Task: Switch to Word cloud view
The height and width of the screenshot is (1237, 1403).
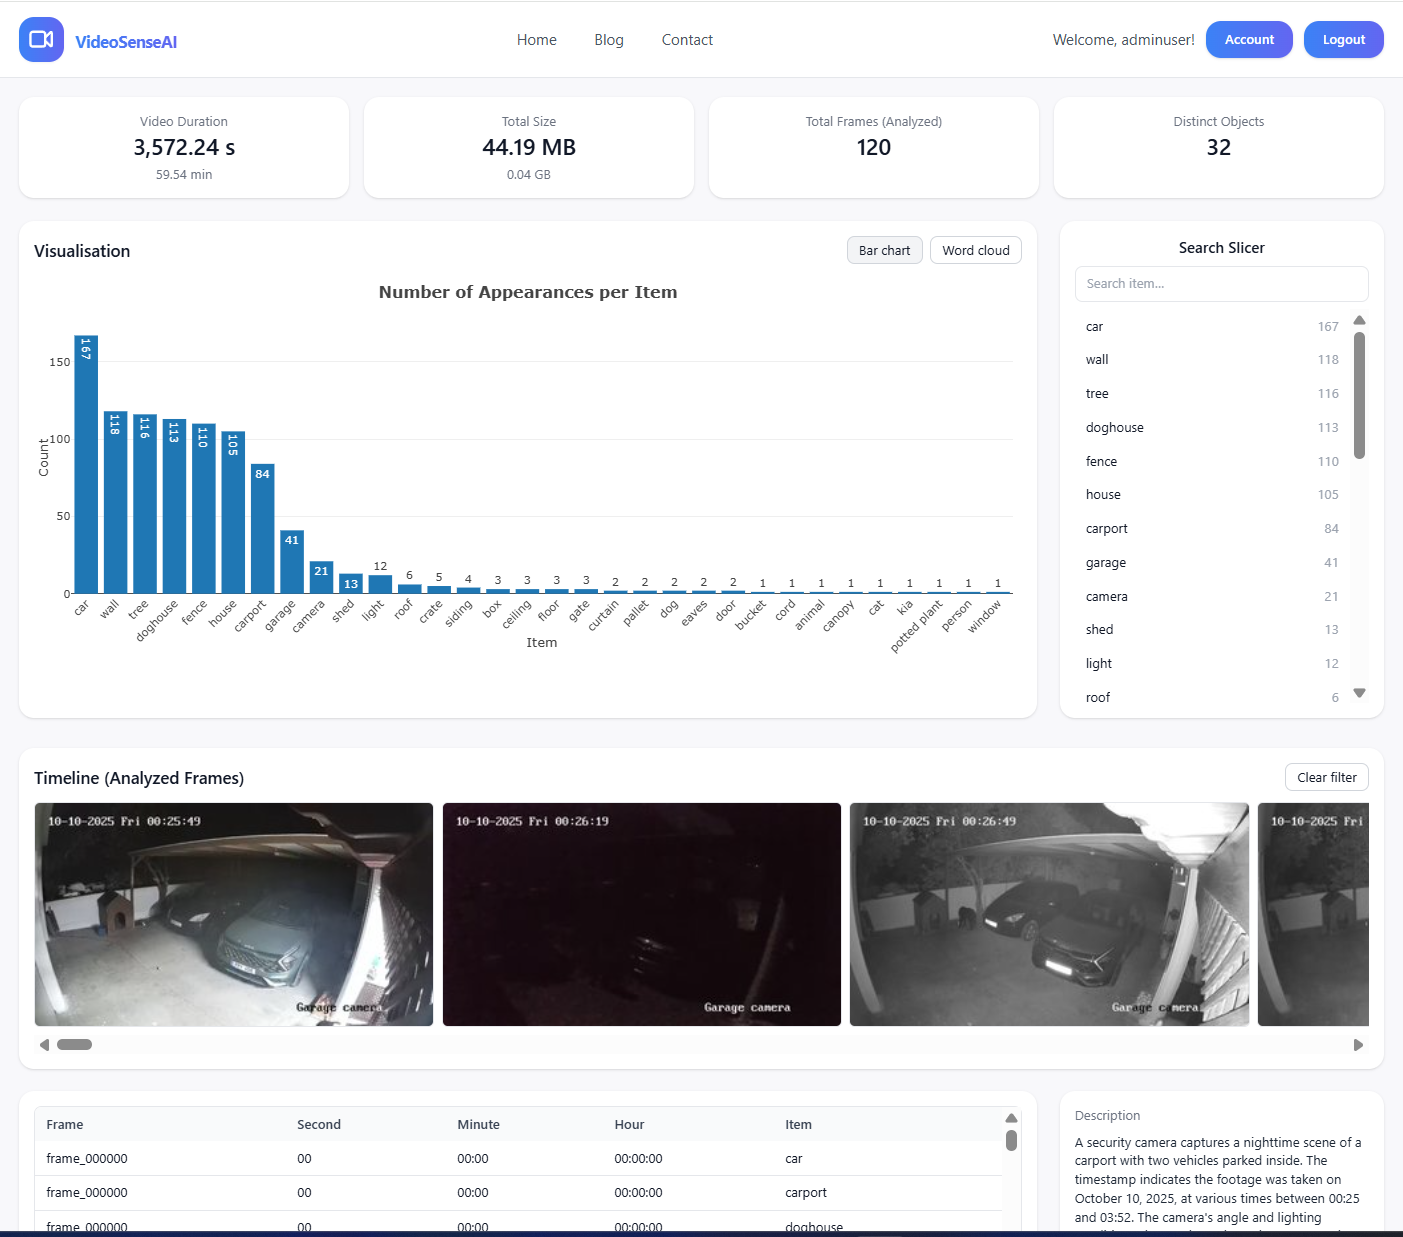Action: click(975, 250)
